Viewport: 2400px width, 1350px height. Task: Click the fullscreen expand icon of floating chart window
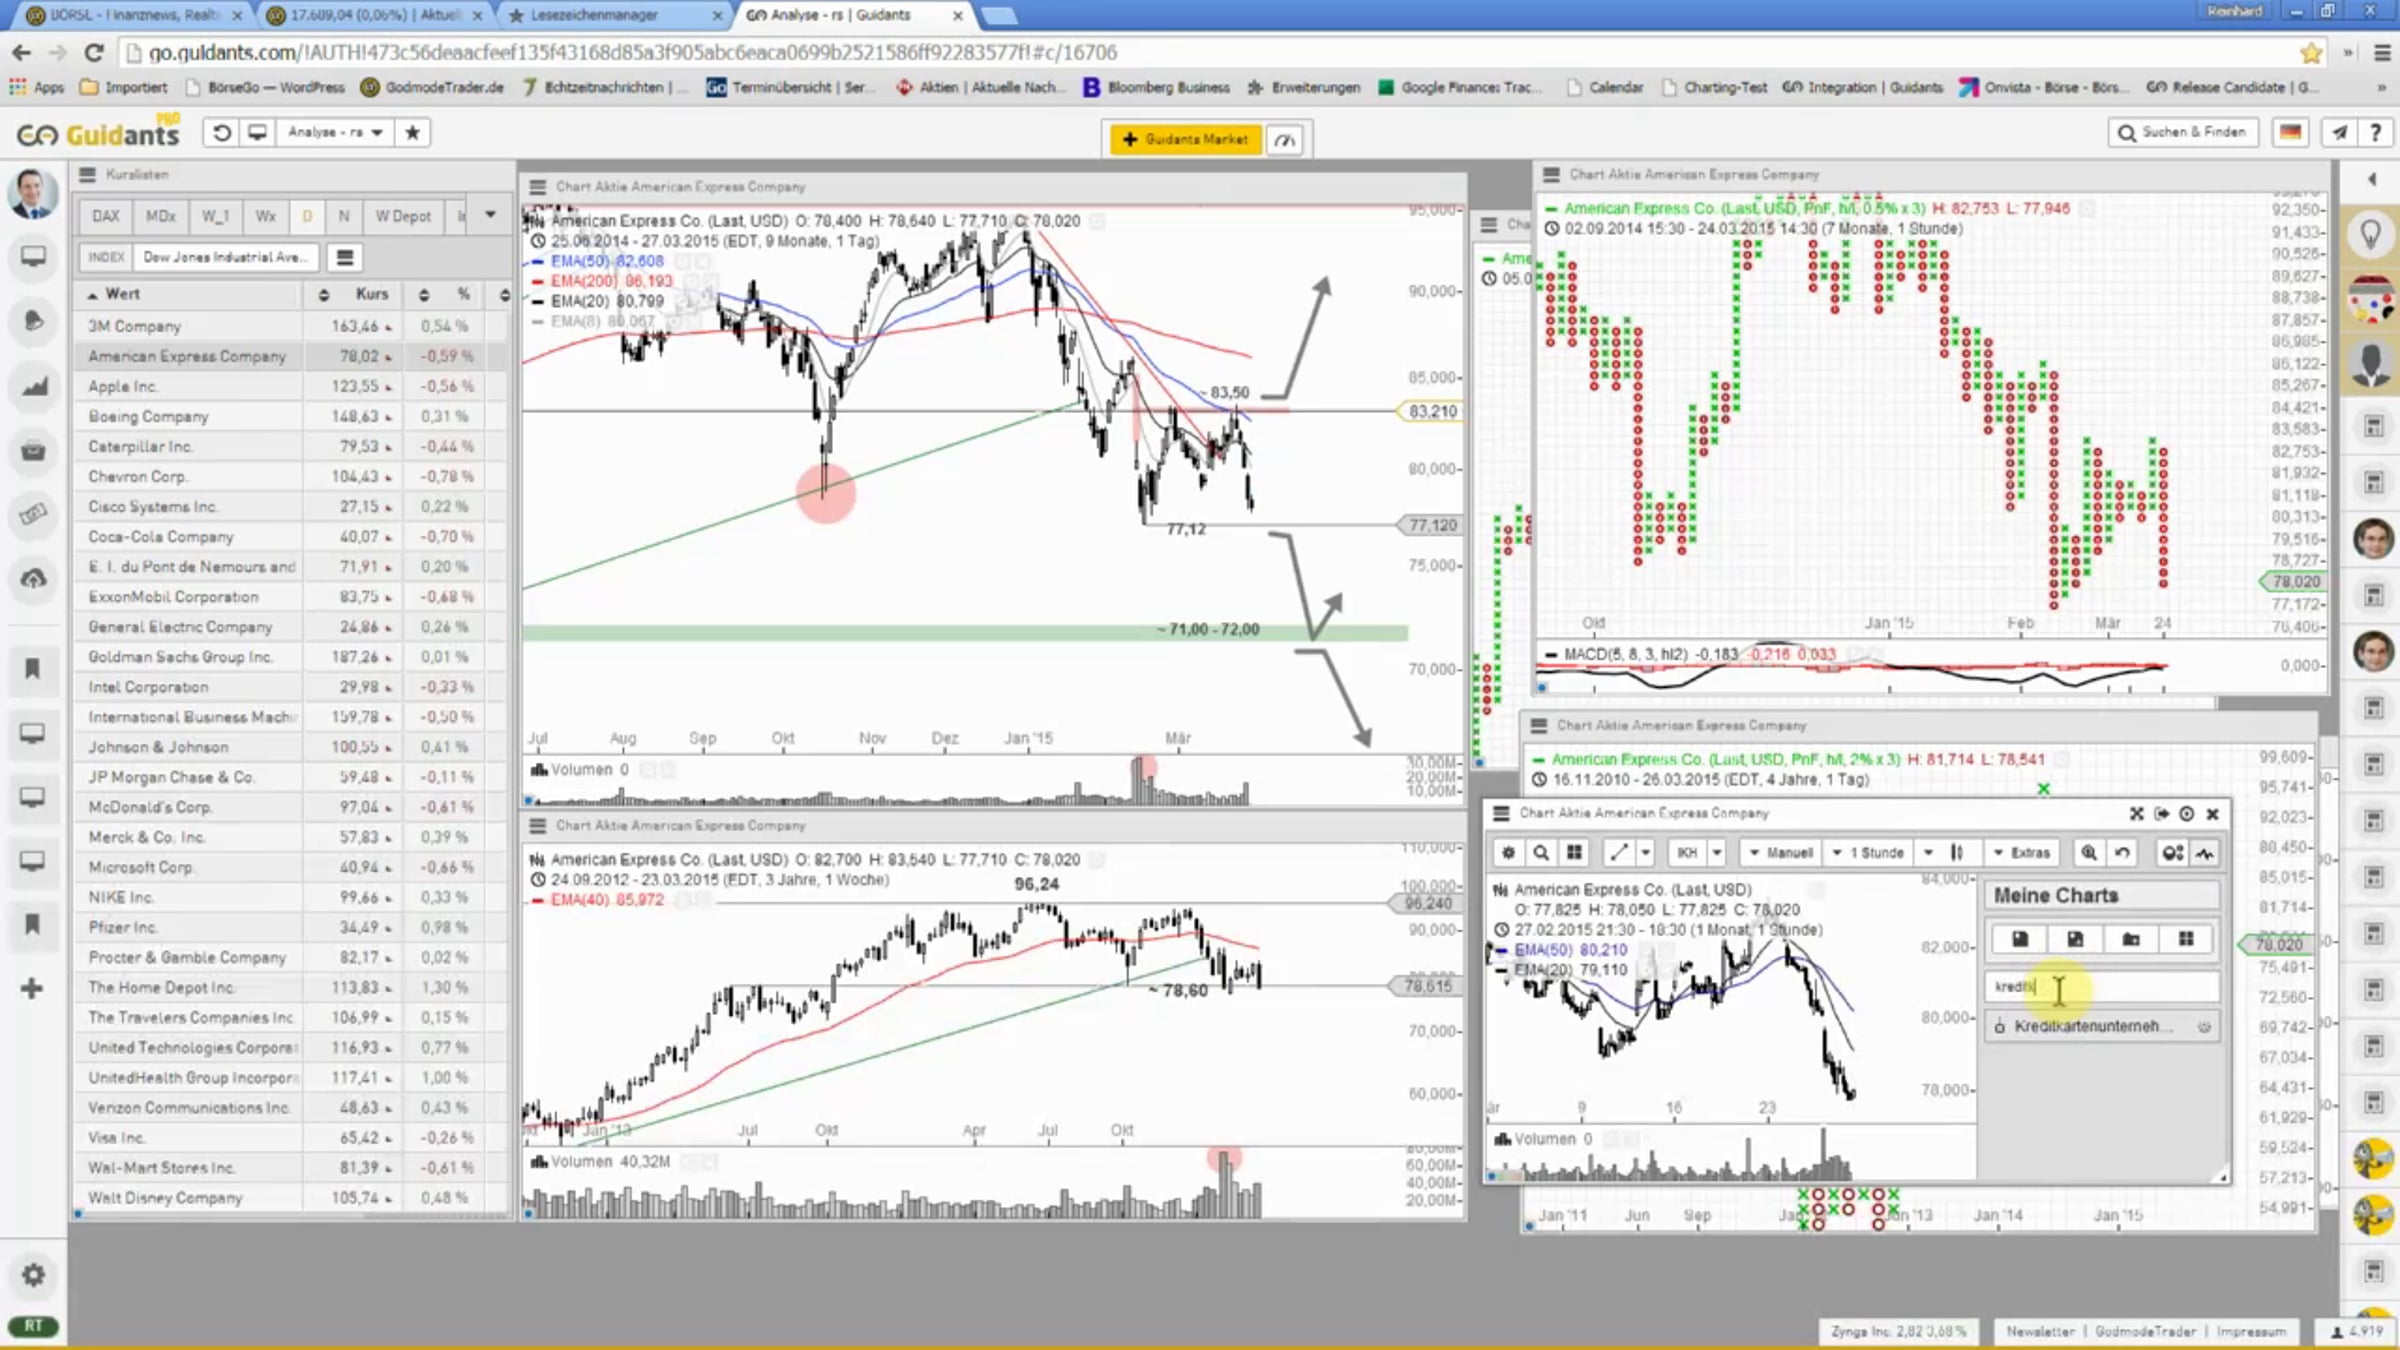2136,814
